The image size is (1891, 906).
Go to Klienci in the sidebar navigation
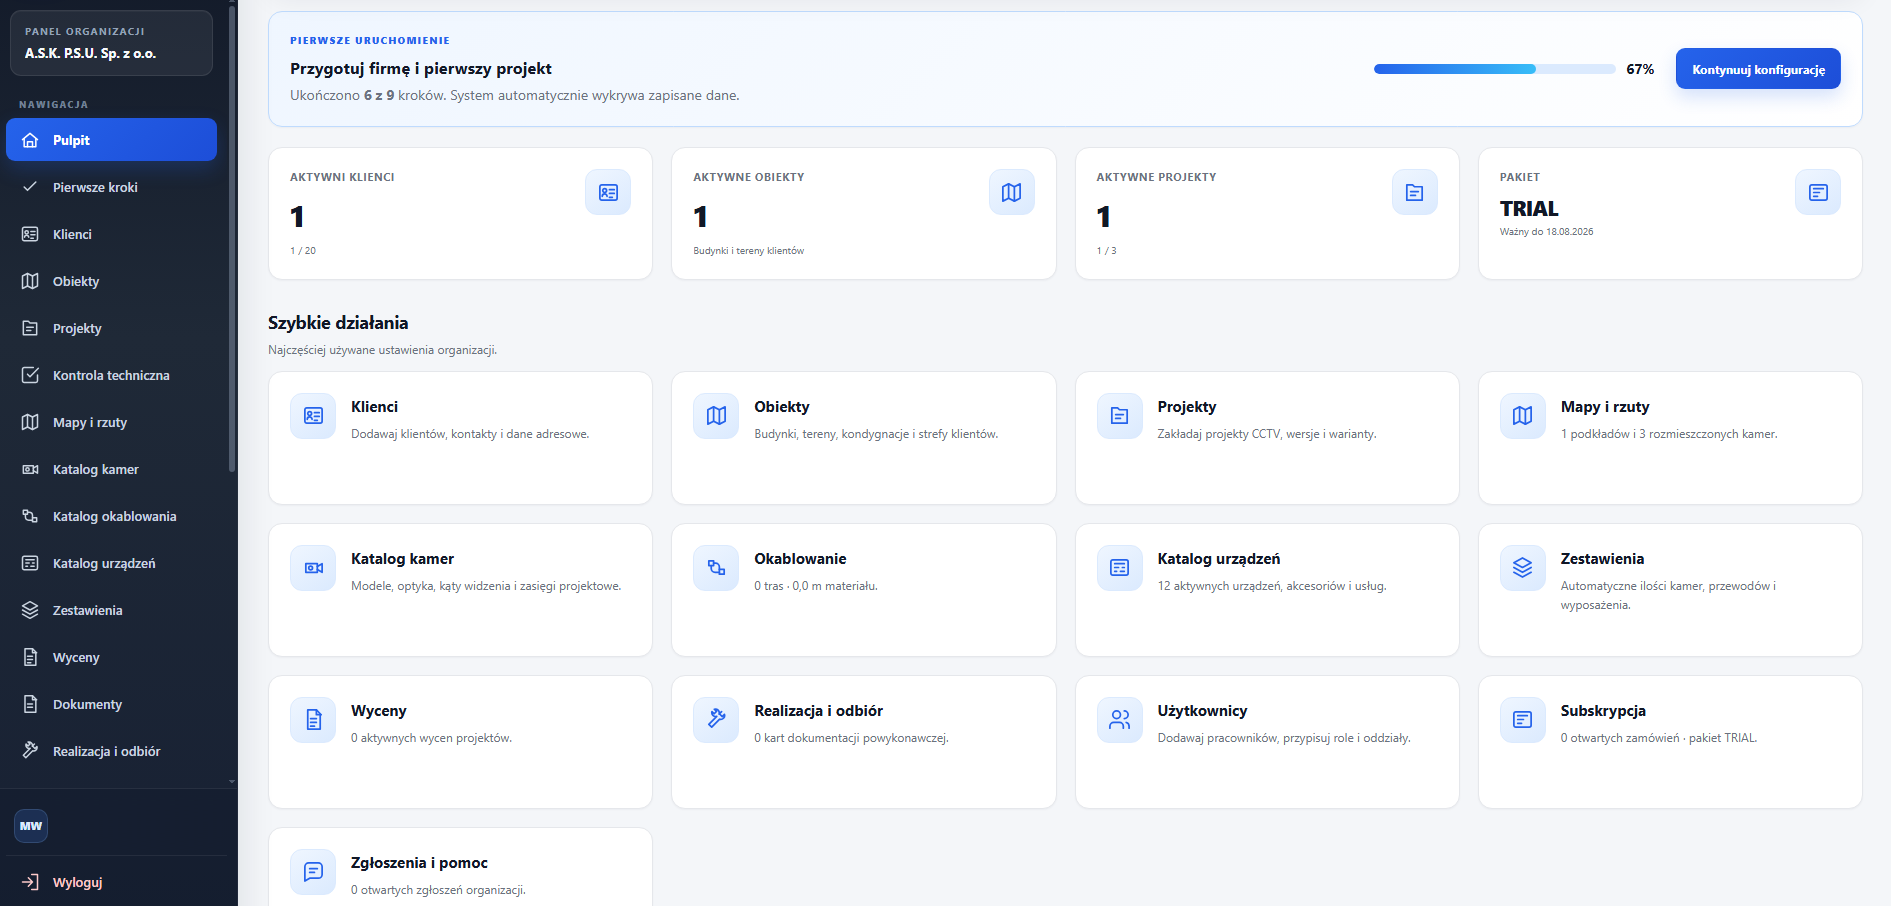[x=111, y=234]
